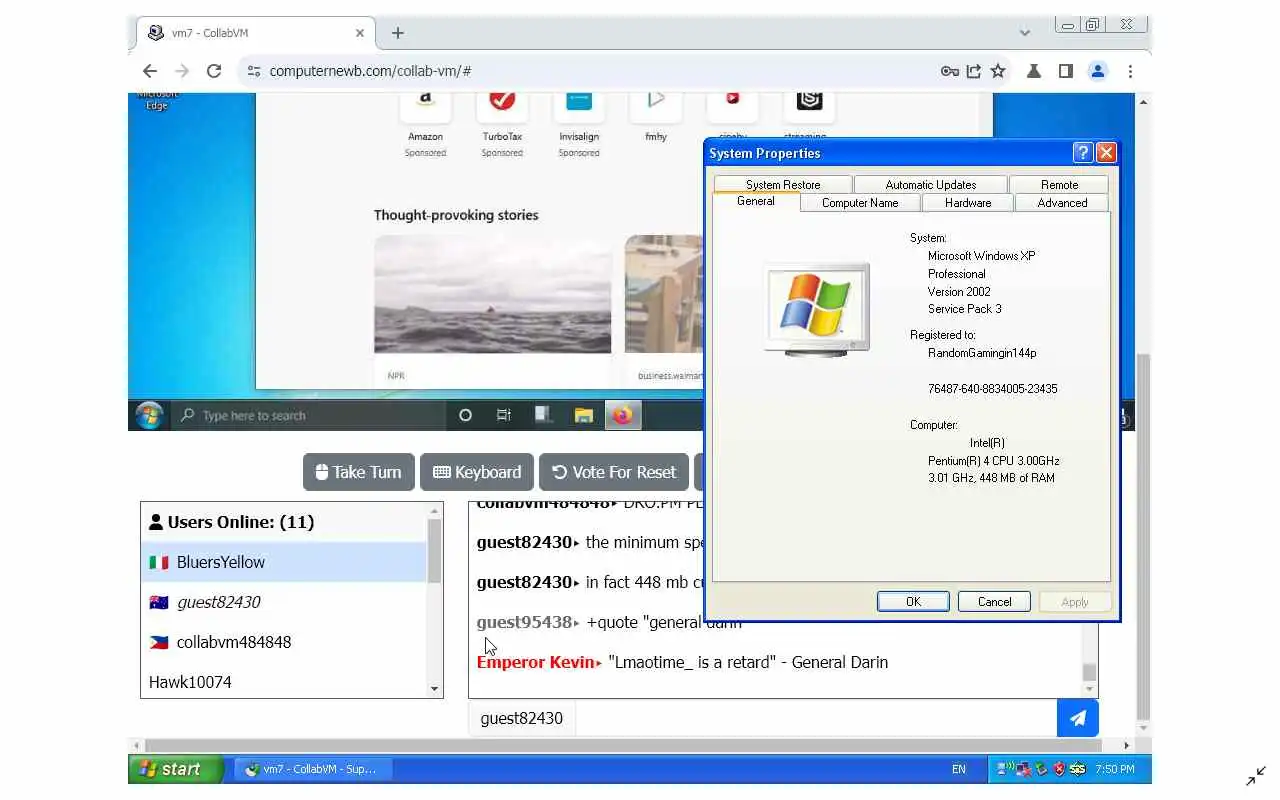Viewport: 1280px width, 800px height.
Task: Toggle the browser side panel icon
Action: pyautogui.click(x=1066, y=71)
